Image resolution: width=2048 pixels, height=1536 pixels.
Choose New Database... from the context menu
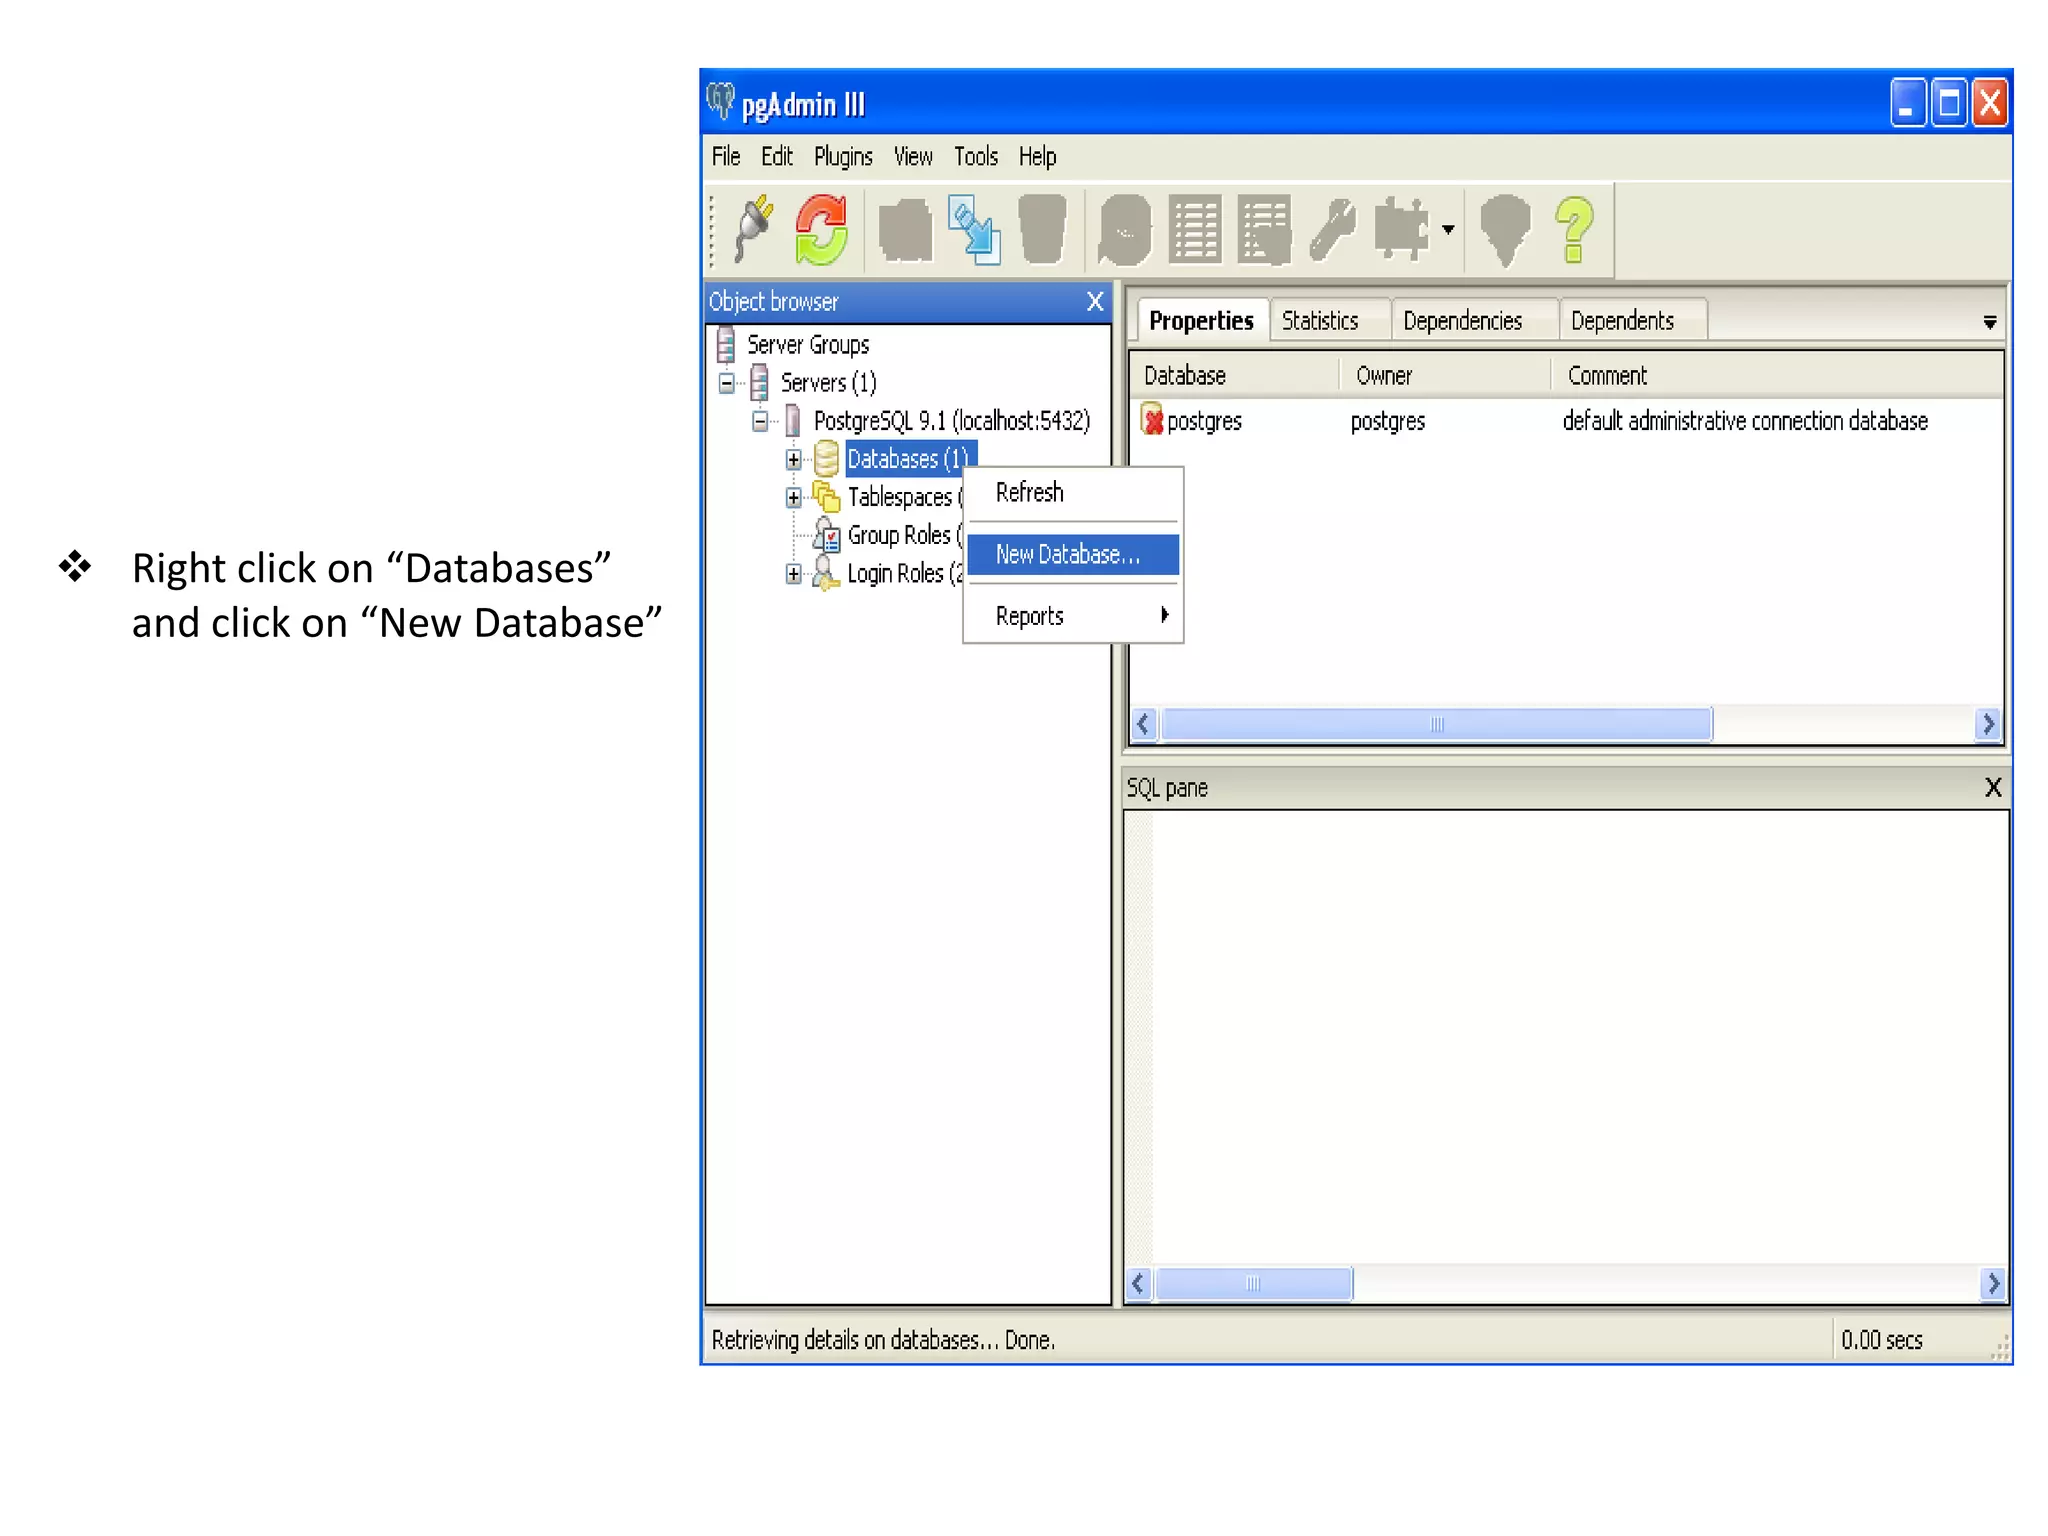(1074, 554)
